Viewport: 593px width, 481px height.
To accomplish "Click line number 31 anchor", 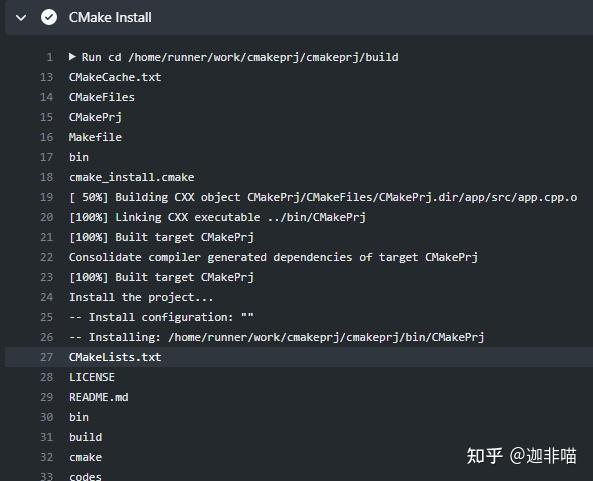I will (47, 437).
